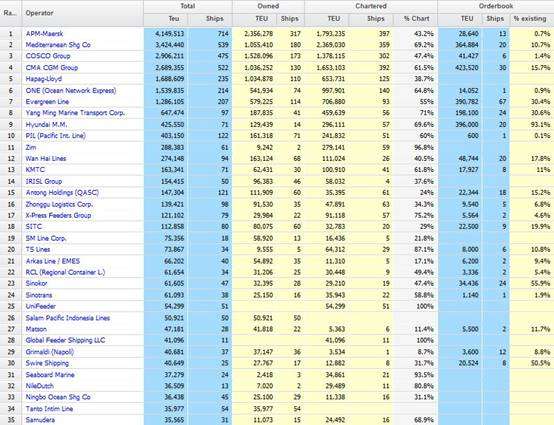
Task: Open Yang Ming Marine Transport Corp. link
Action: [75, 113]
